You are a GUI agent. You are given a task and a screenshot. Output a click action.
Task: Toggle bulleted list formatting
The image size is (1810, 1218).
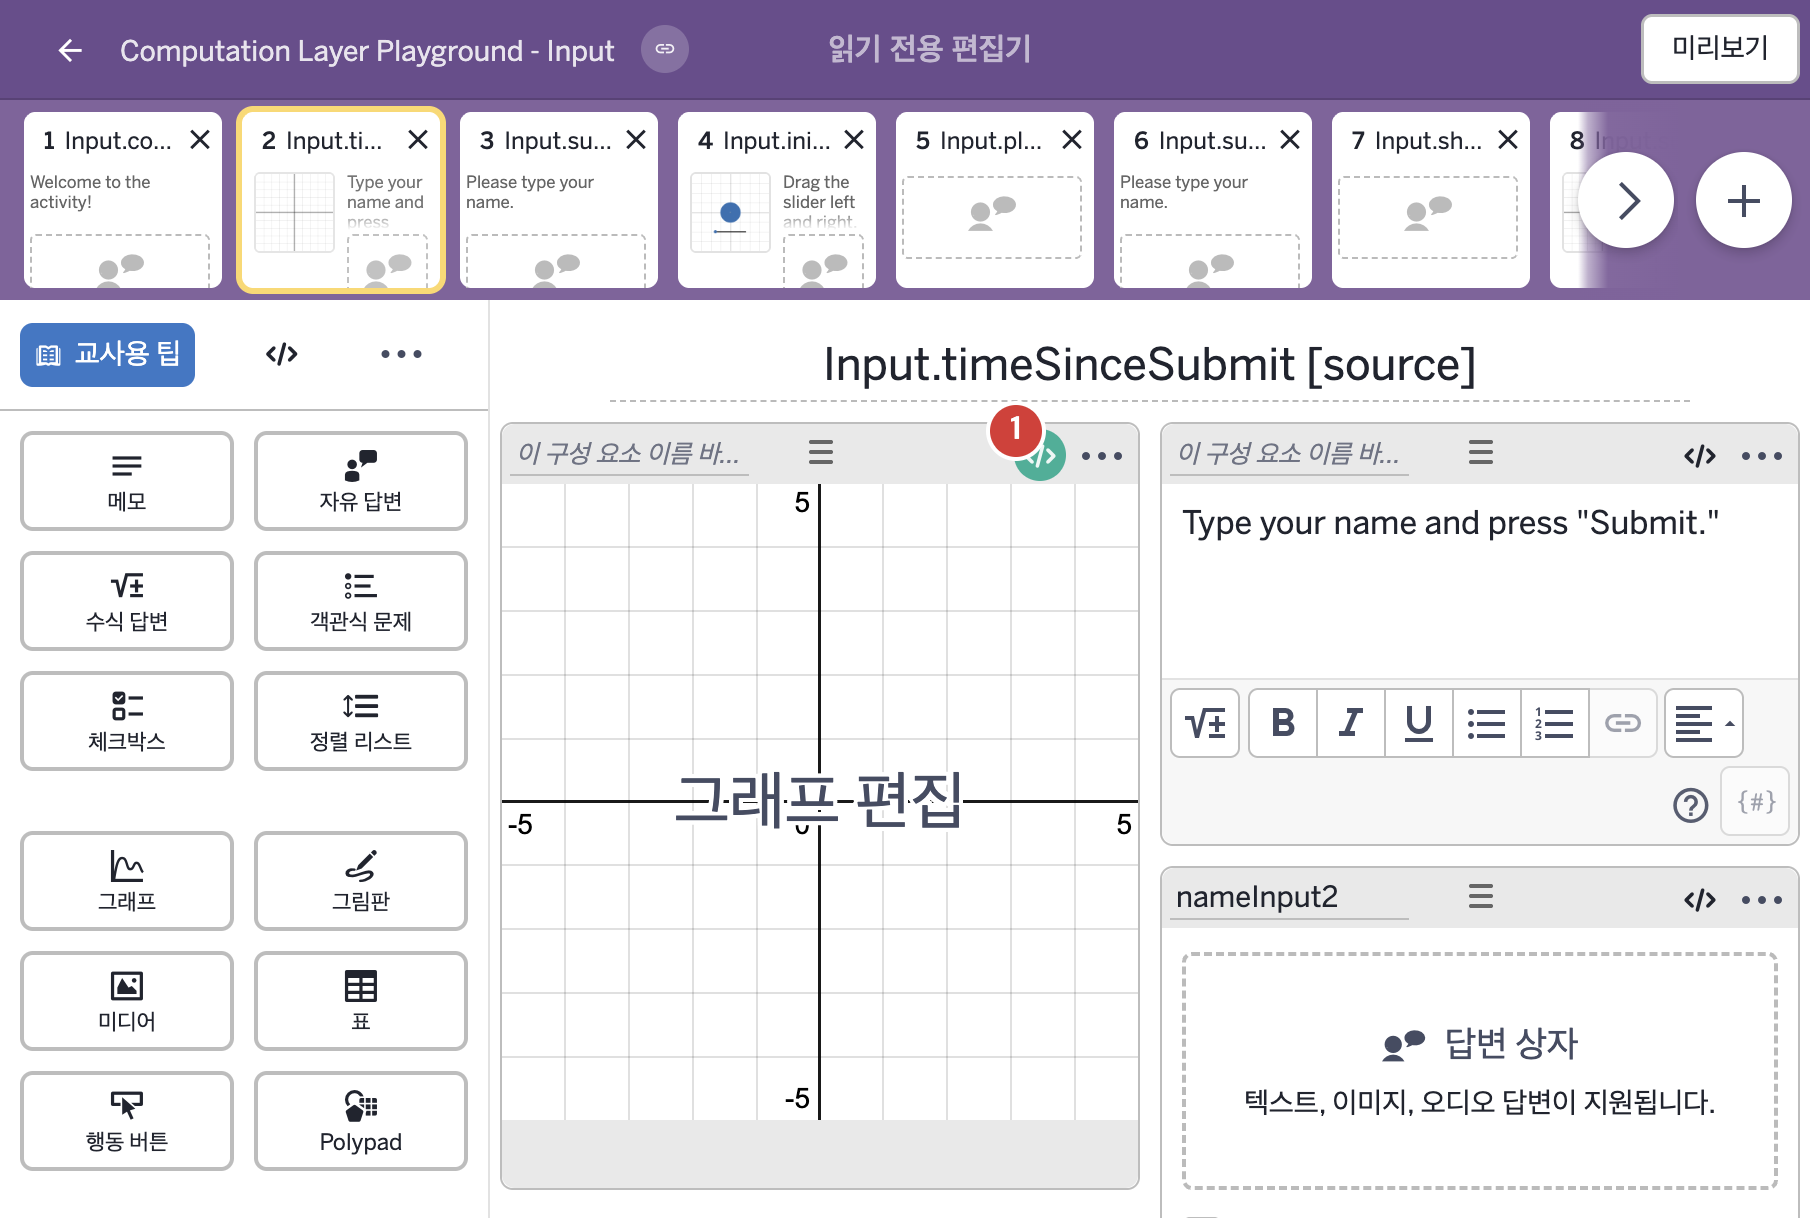point(1487,722)
